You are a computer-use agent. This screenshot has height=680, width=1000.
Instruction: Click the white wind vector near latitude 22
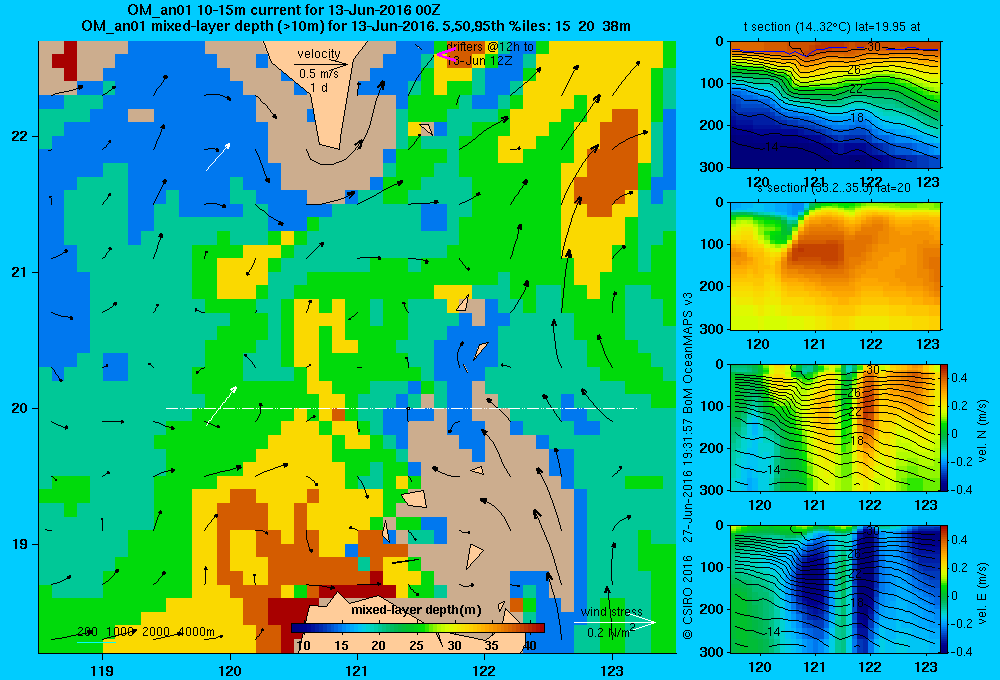coord(217,157)
